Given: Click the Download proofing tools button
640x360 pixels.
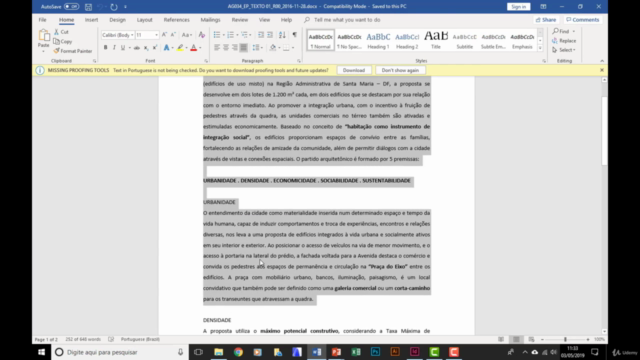Looking at the screenshot, I should (x=354, y=70).
